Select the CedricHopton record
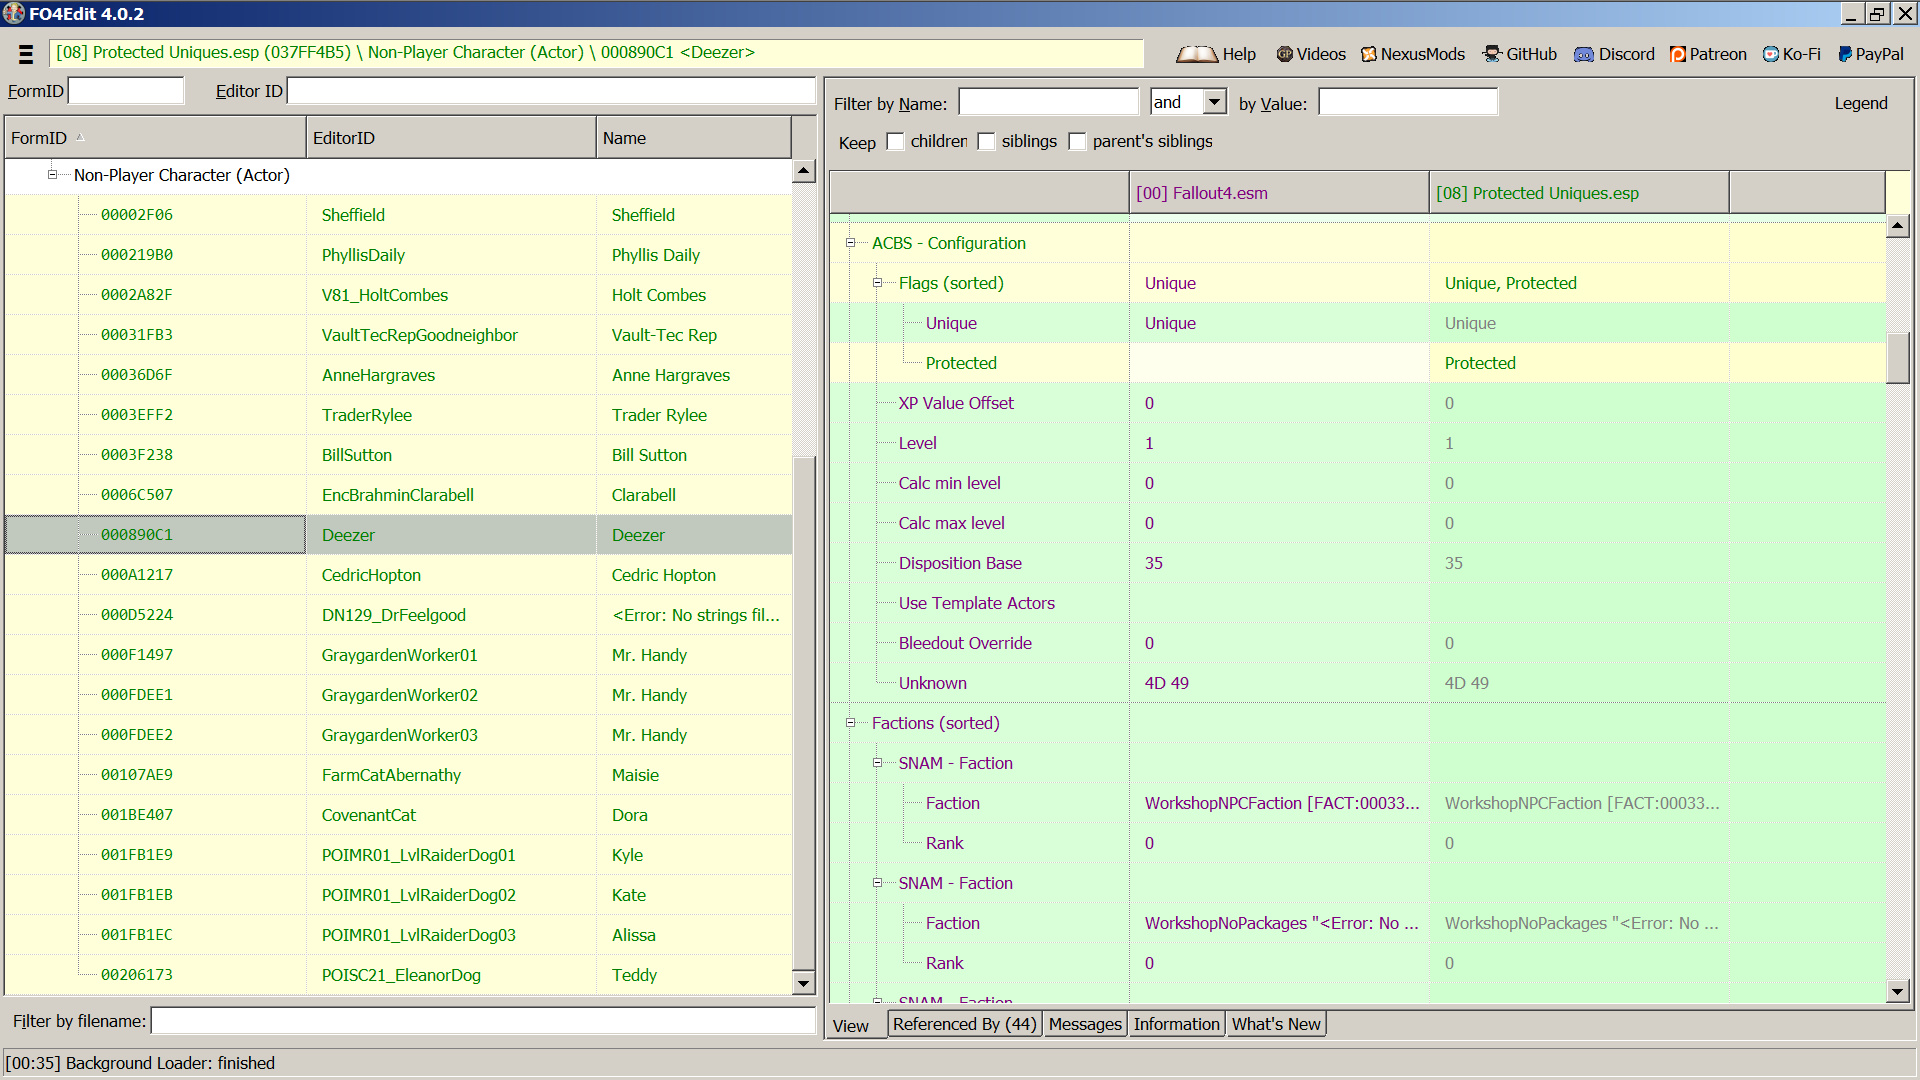This screenshot has height=1080, width=1920. [x=399, y=575]
